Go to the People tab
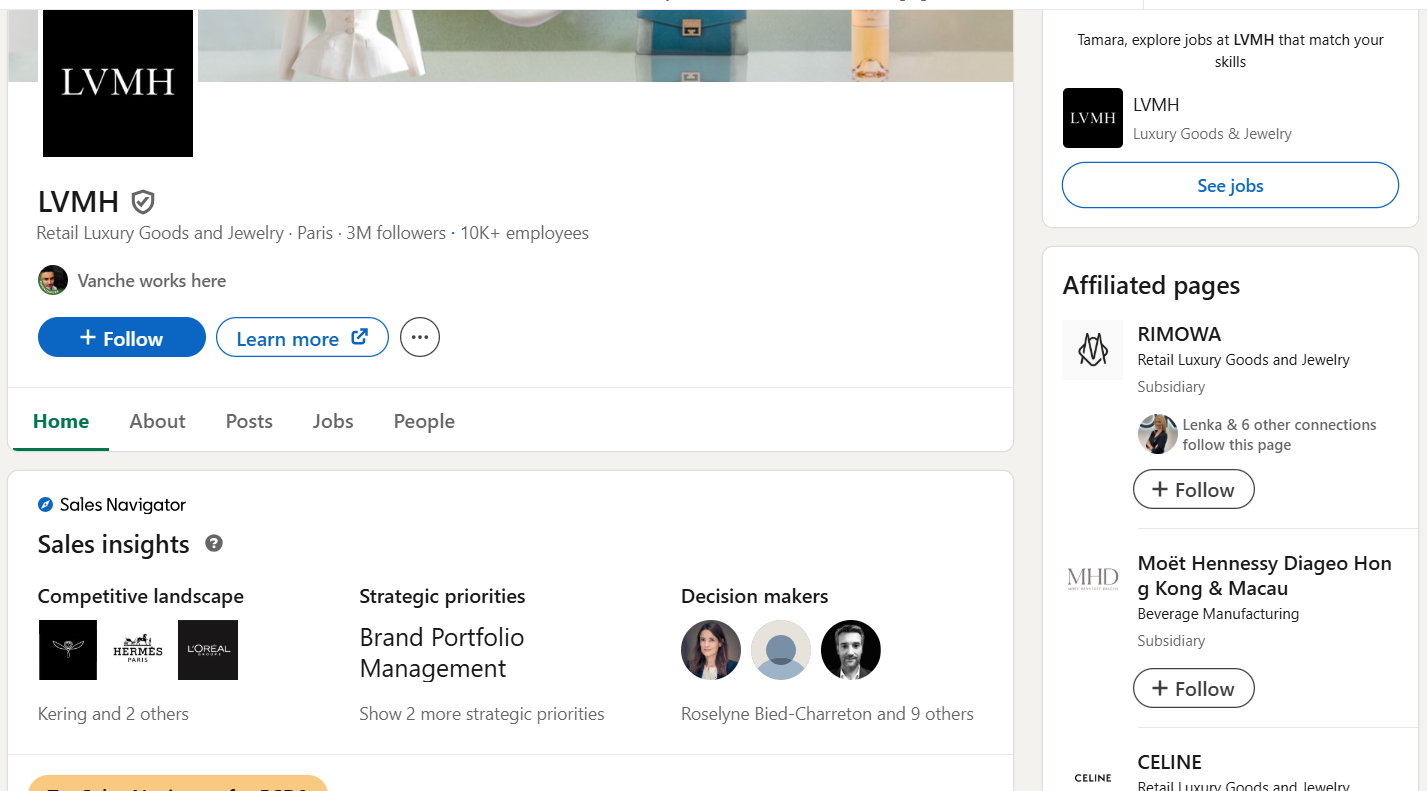Screen dimensions: 1427x791 (x=424, y=421)
